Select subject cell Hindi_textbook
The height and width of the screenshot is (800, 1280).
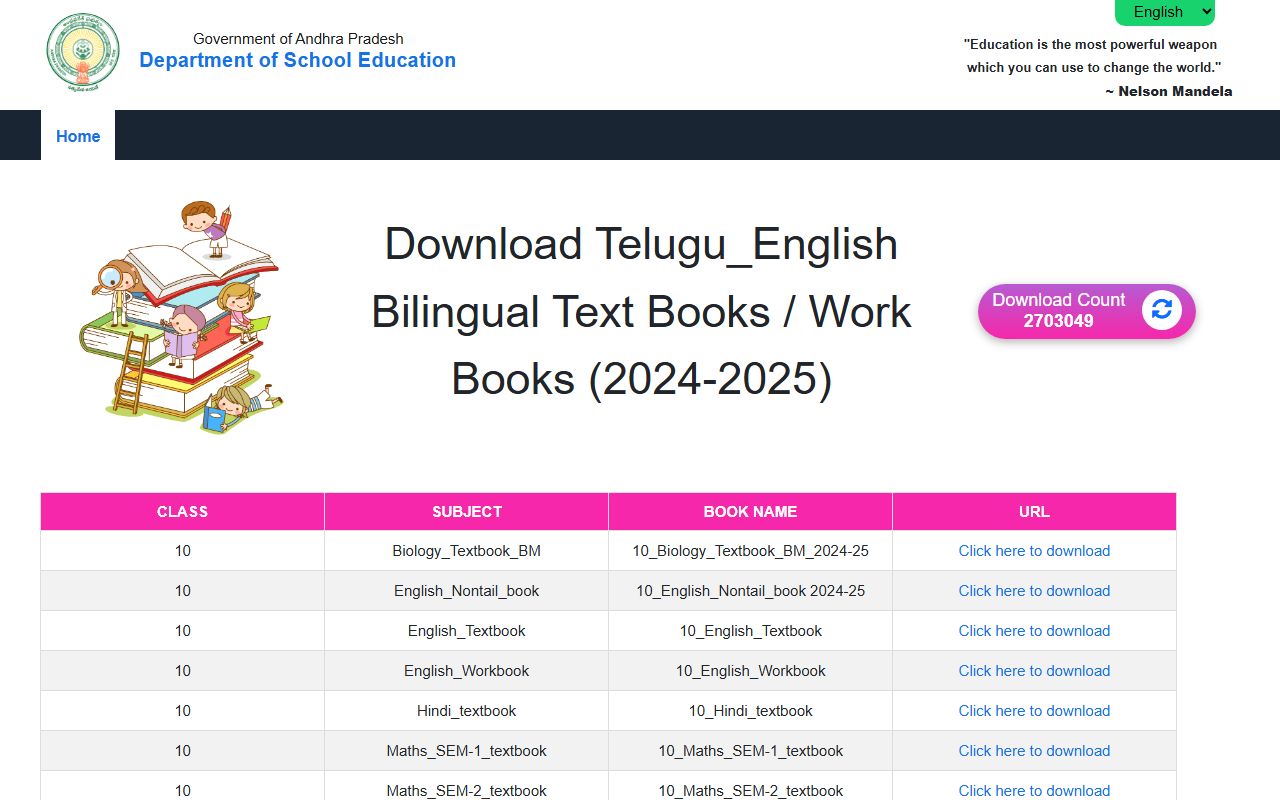[467, 711]
